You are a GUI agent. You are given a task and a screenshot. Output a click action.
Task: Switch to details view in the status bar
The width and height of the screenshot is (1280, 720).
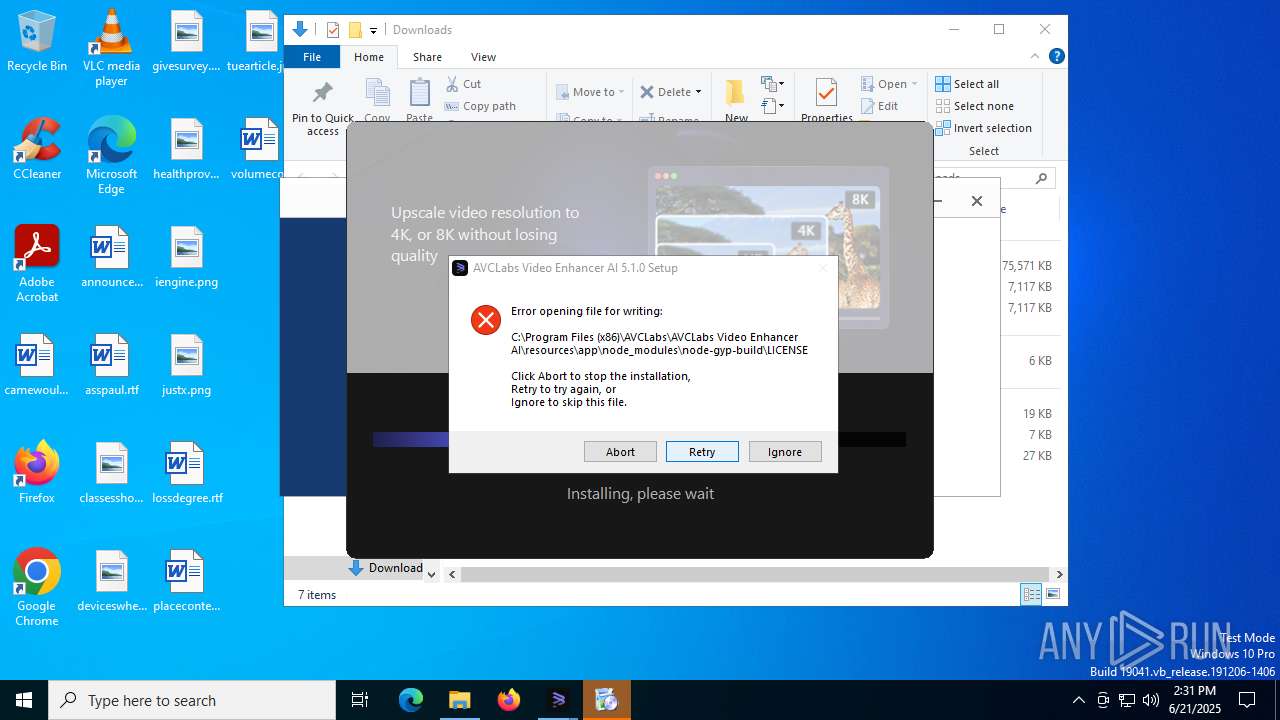pos(1031,594)
